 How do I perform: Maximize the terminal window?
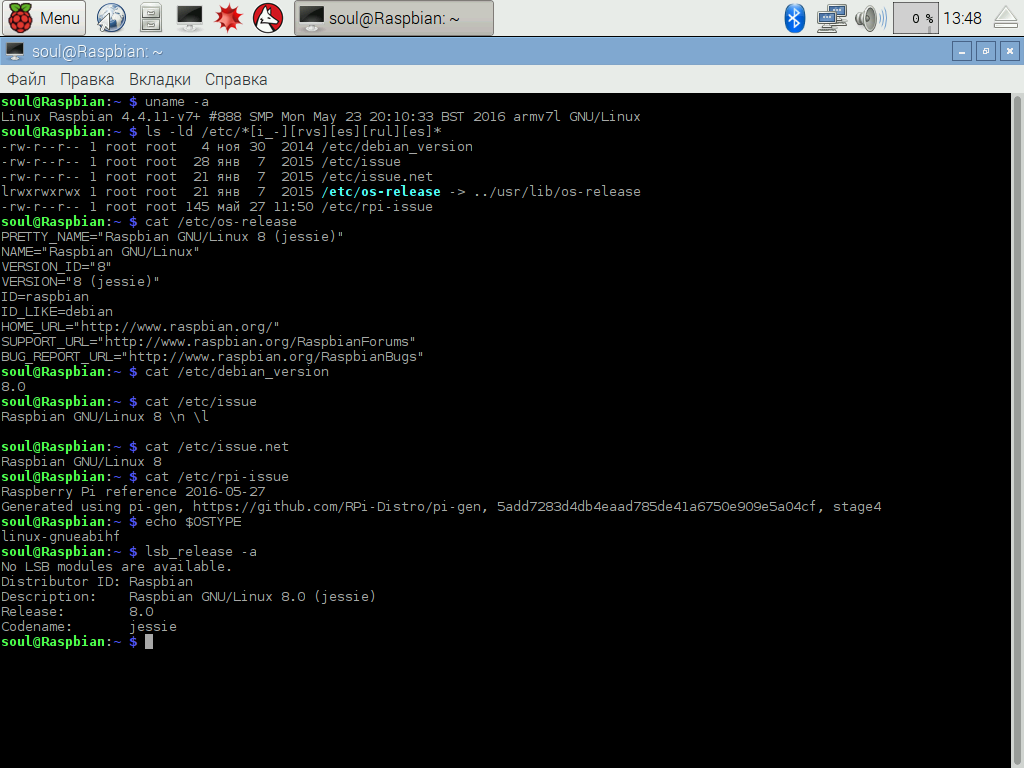pos(985,51)
